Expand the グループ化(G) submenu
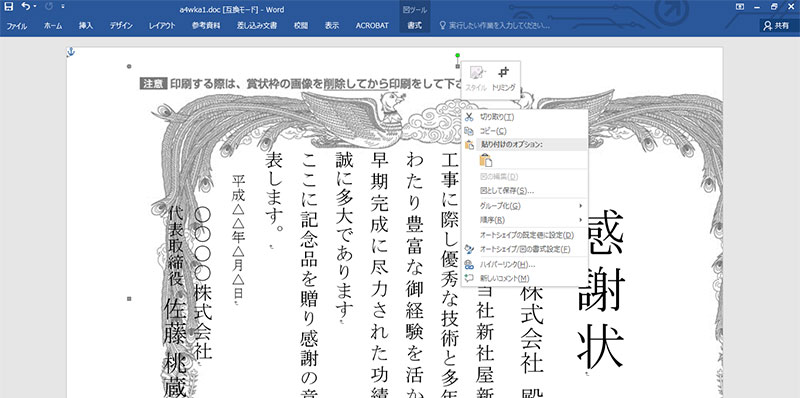The image size is (800, 398). (x=524, y=206)
